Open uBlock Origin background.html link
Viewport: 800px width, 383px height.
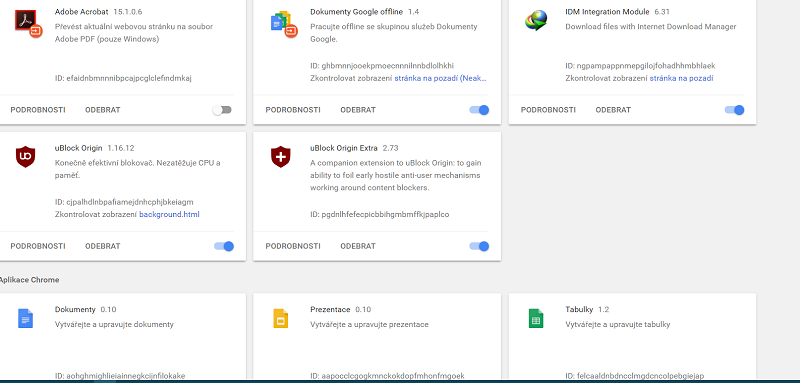169,214
